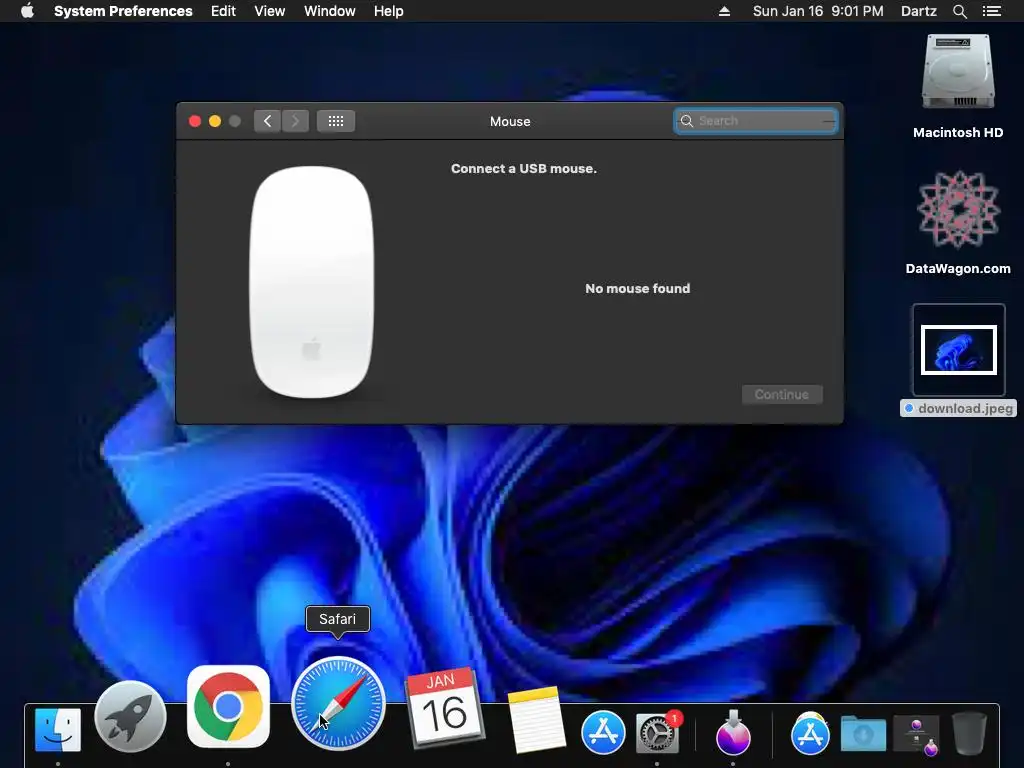Viewport: 1024px width, 768px height.
Task: Open Launchpad rocket icon in Dock
Action: [x=131, y=716]
